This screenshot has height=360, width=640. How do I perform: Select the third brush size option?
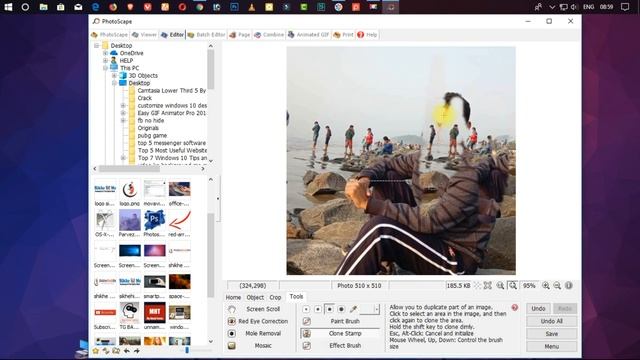(x=329, y=309)
